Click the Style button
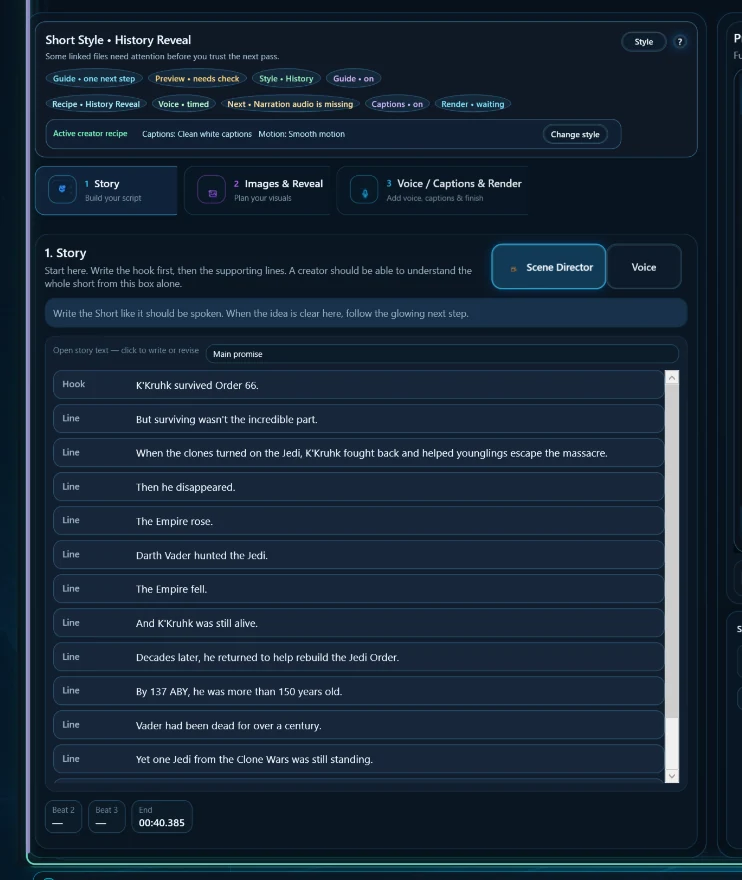 click(644, 42)
